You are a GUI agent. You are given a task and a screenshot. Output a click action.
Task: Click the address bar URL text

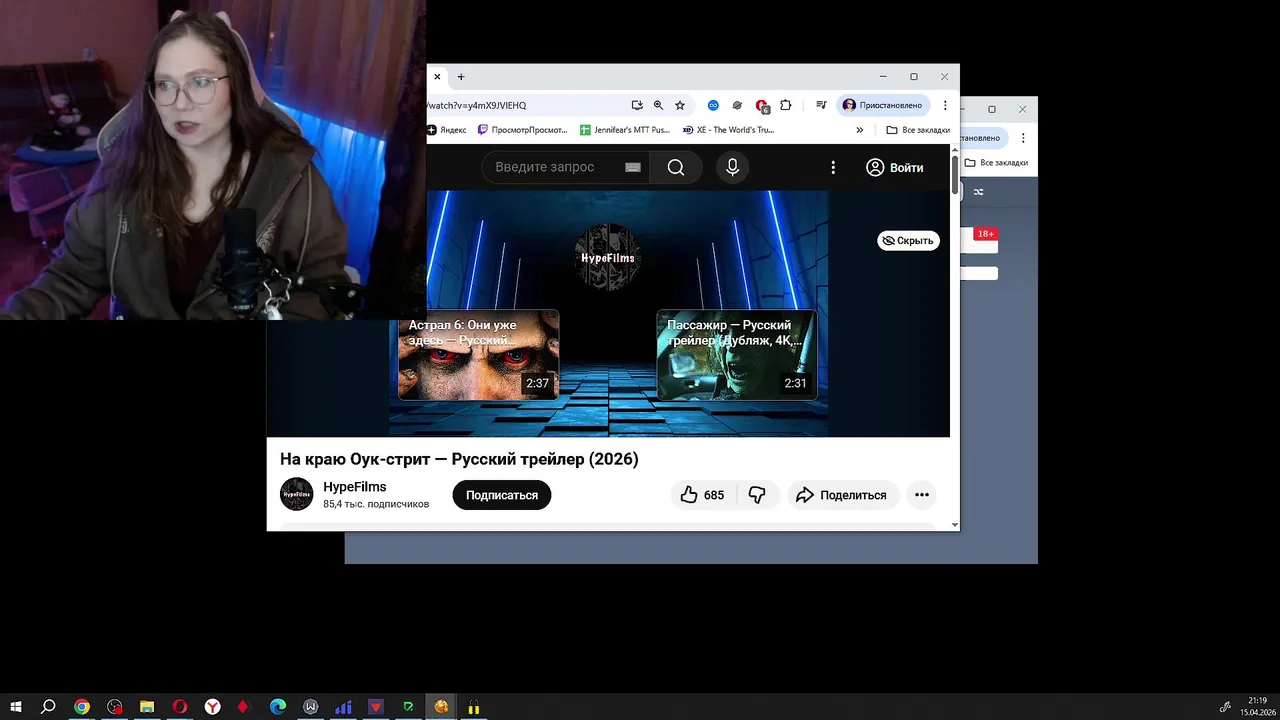(x=478, y=105)
